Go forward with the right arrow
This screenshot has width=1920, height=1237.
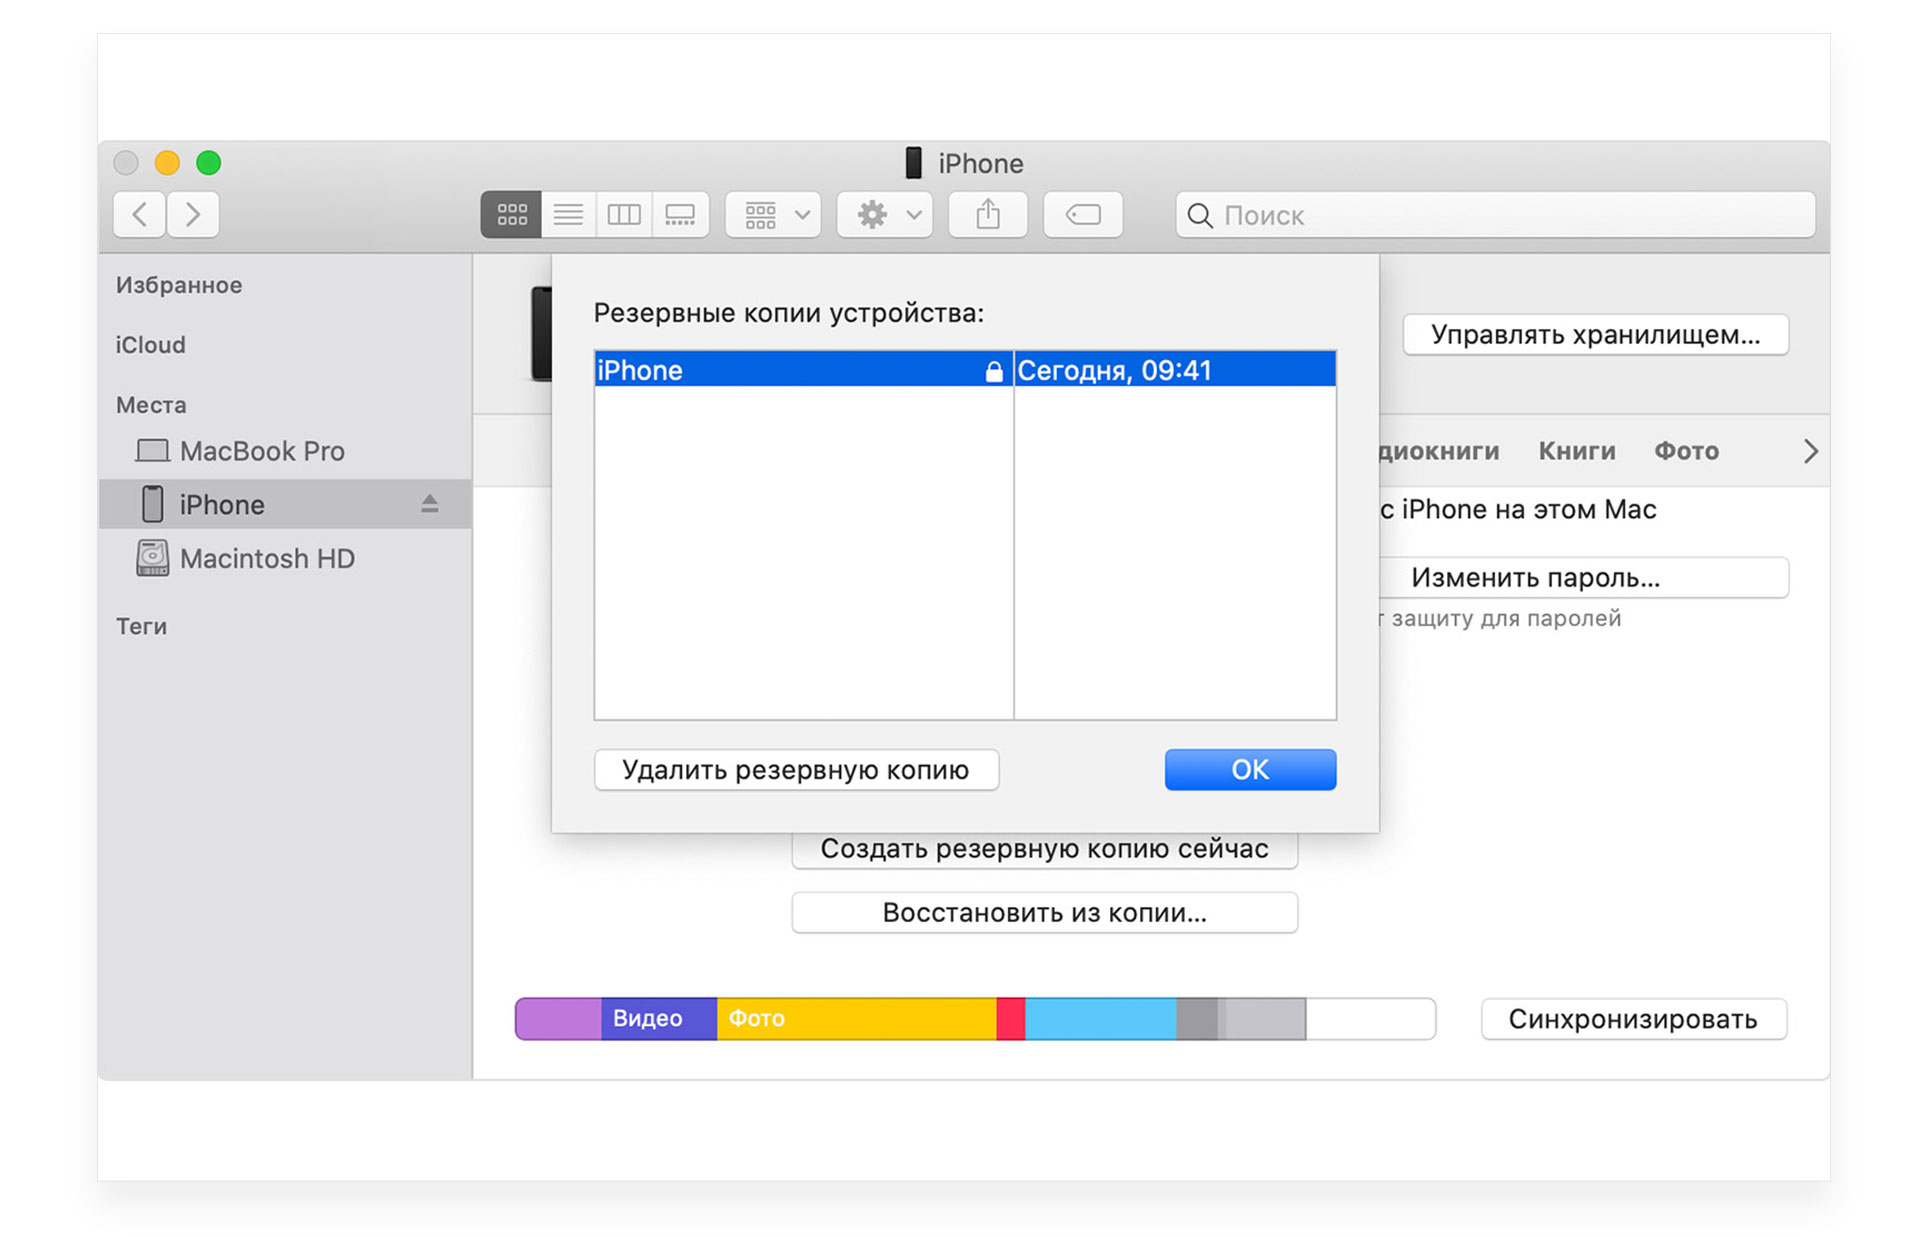click(x=193, y=214)
